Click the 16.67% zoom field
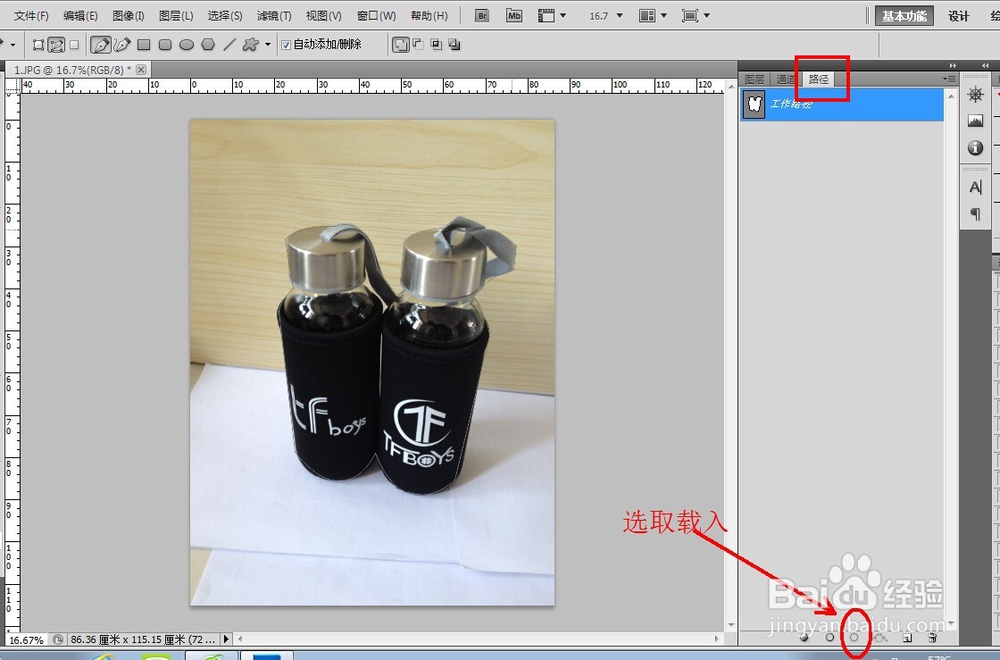Viewport: 1000px width, 660px height. click(27, 640)
